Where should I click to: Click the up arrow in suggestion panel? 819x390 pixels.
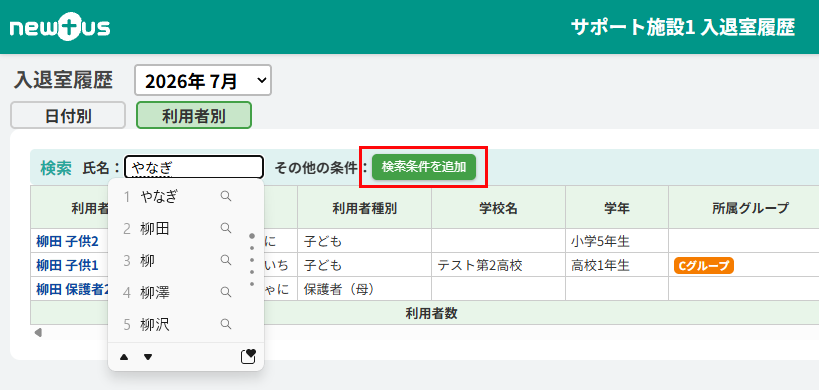(x=124, y=357)
